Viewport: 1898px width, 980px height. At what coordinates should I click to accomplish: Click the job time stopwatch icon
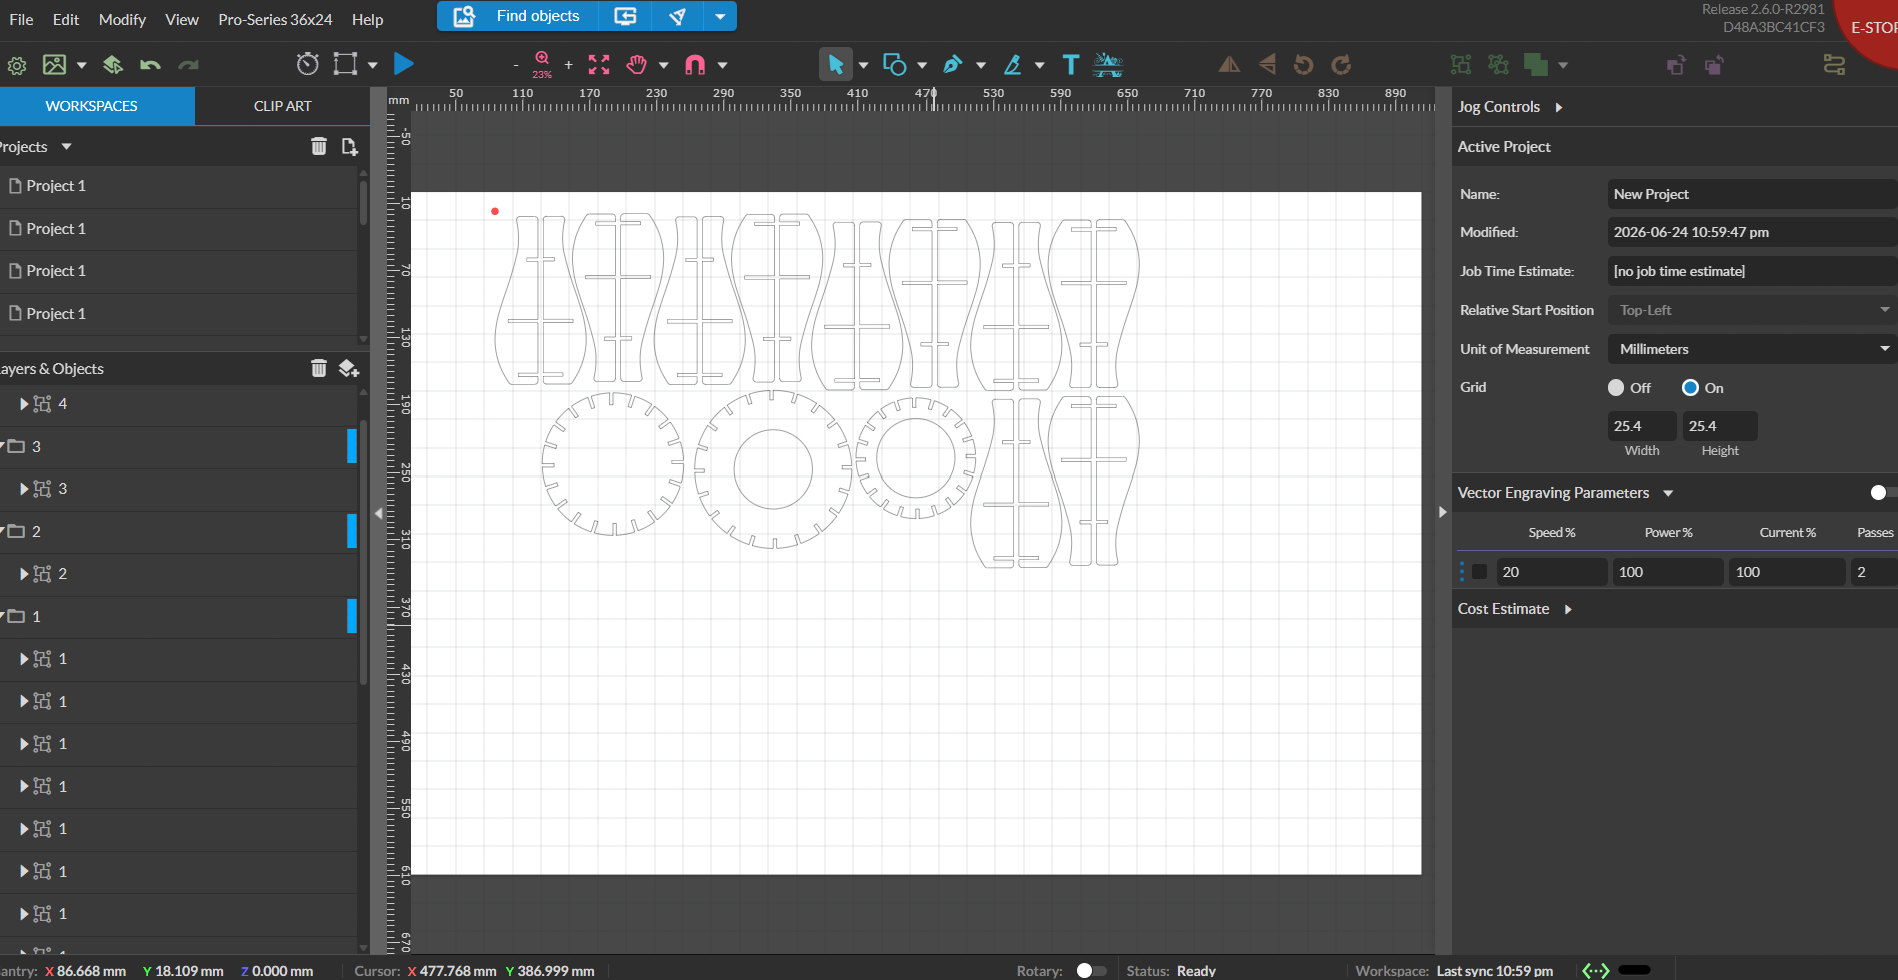pyautogui.click(x=308, y=65)
